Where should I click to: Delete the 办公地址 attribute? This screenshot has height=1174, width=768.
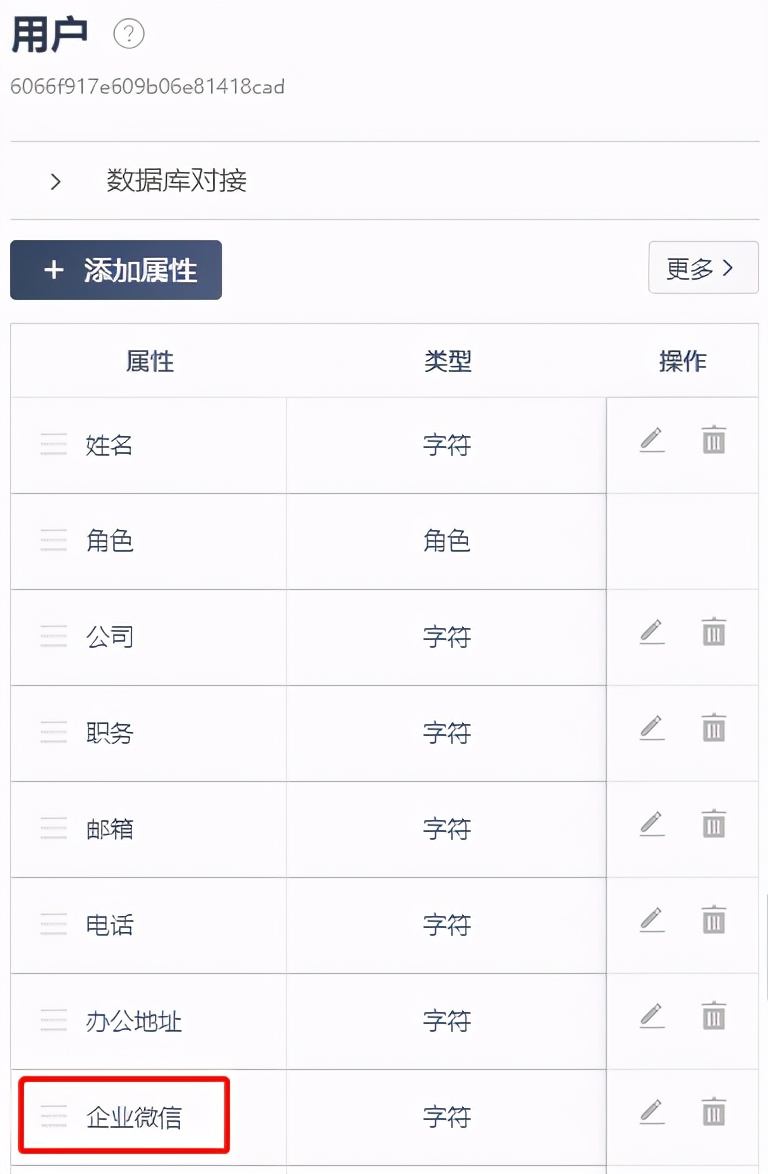point(713,1015)
